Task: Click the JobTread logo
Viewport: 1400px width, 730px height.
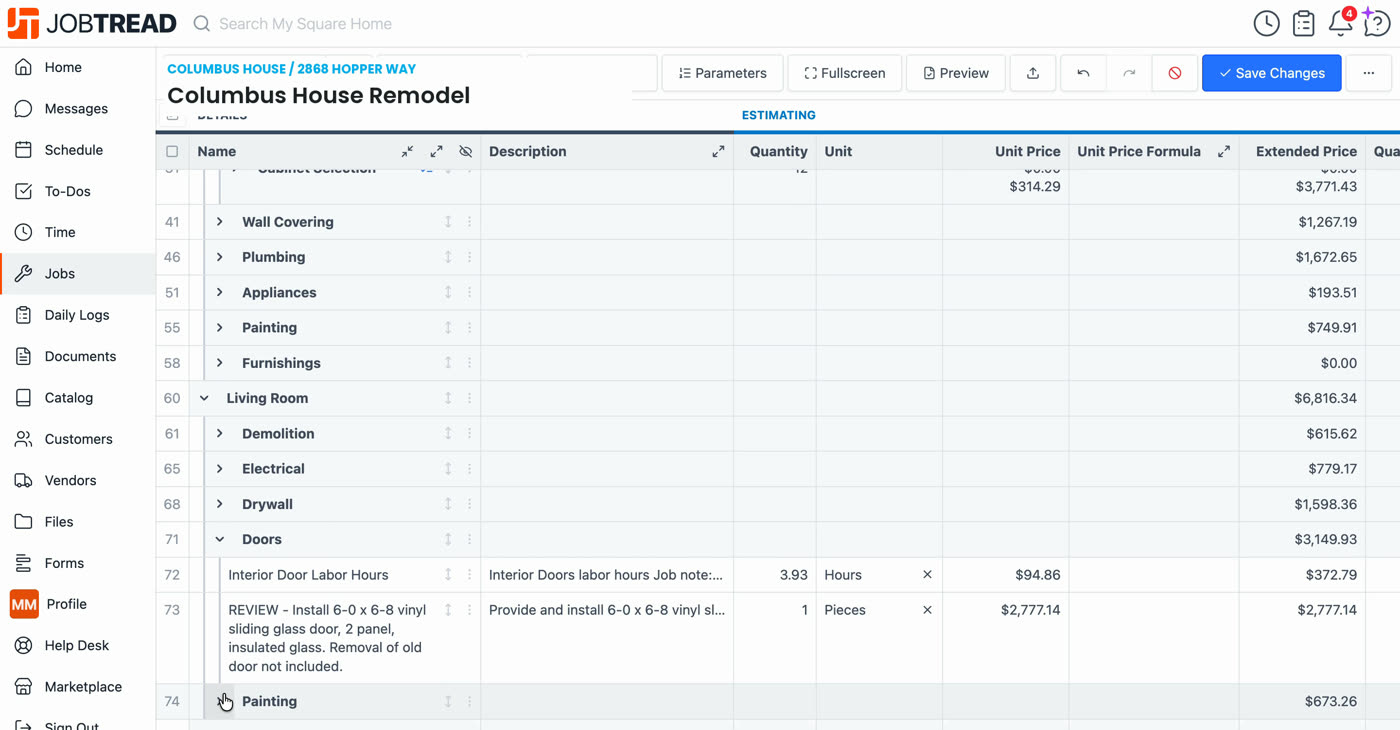Action: click(92, 23)
